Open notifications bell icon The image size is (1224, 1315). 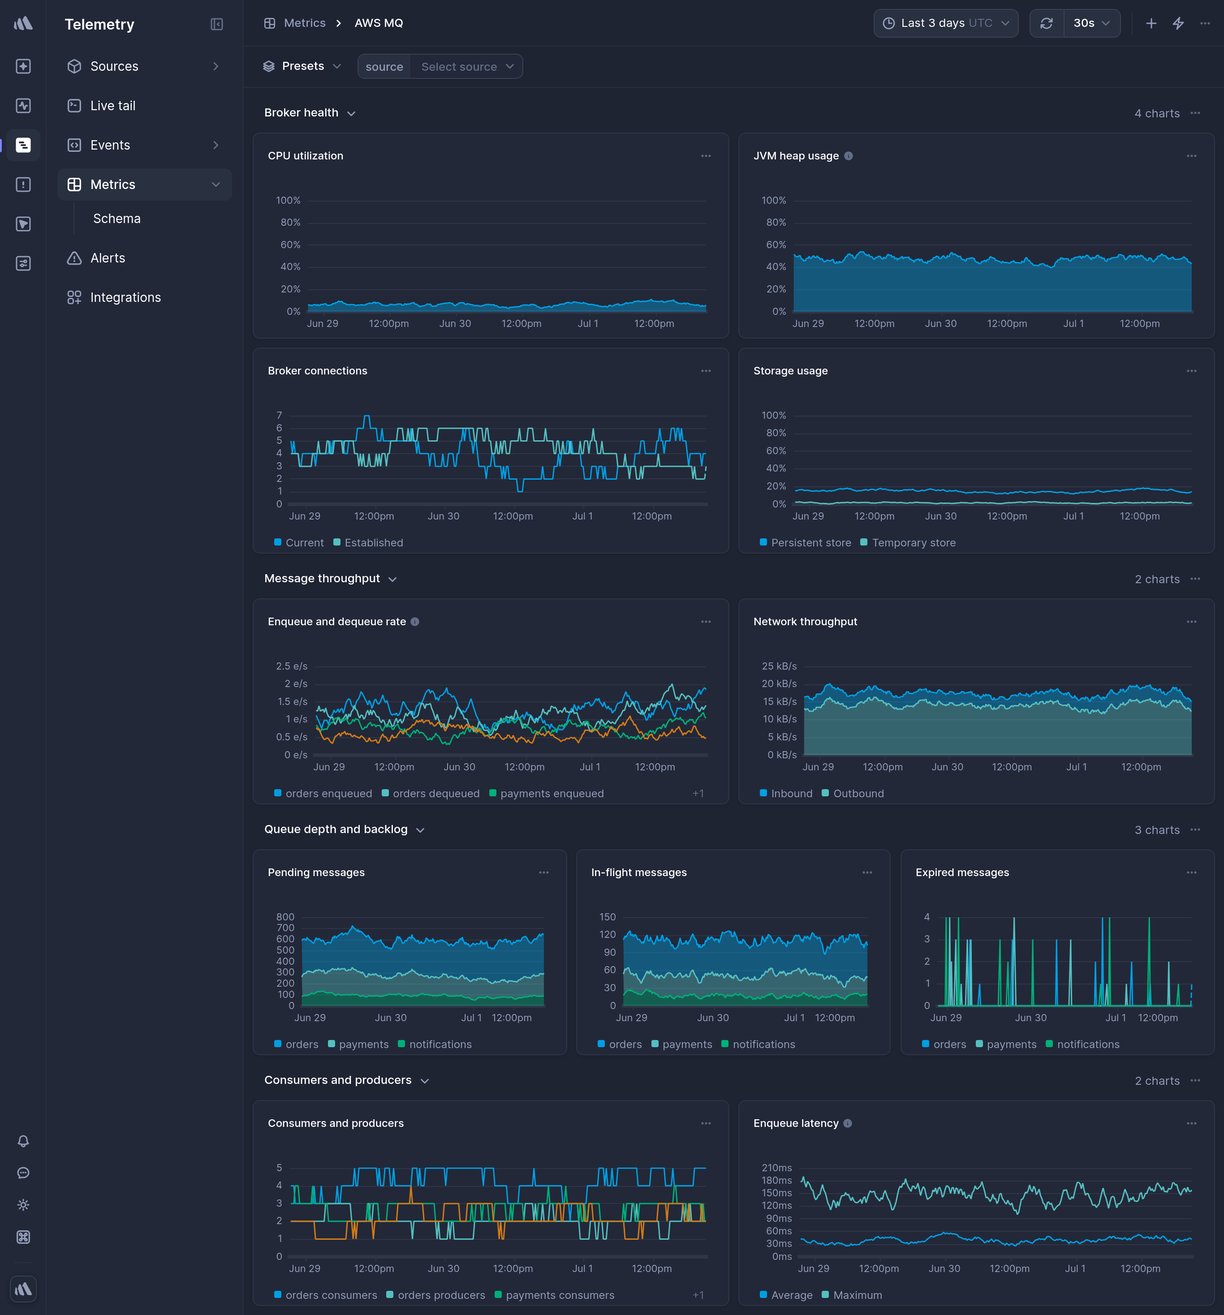click(x=23, y=1141)
